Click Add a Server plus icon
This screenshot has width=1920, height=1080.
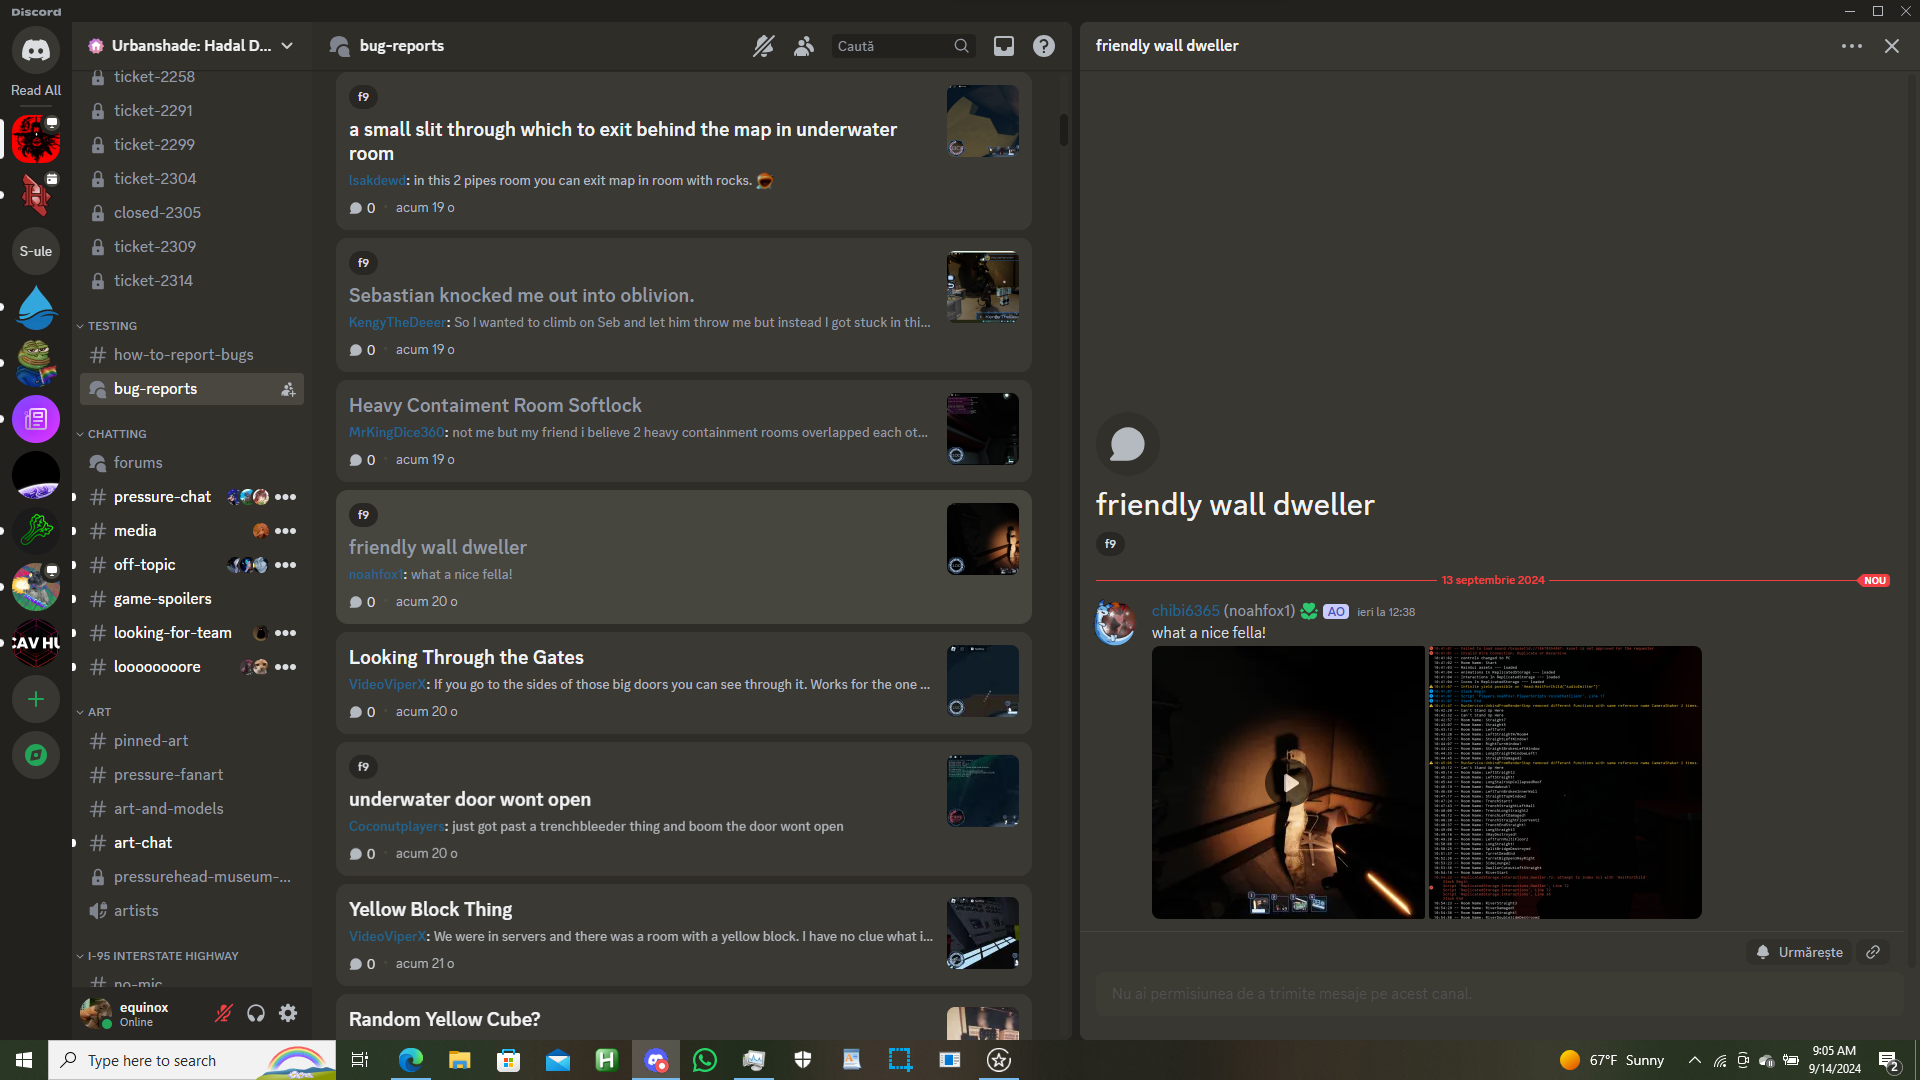pyautogui.click(x=36, y=699)
